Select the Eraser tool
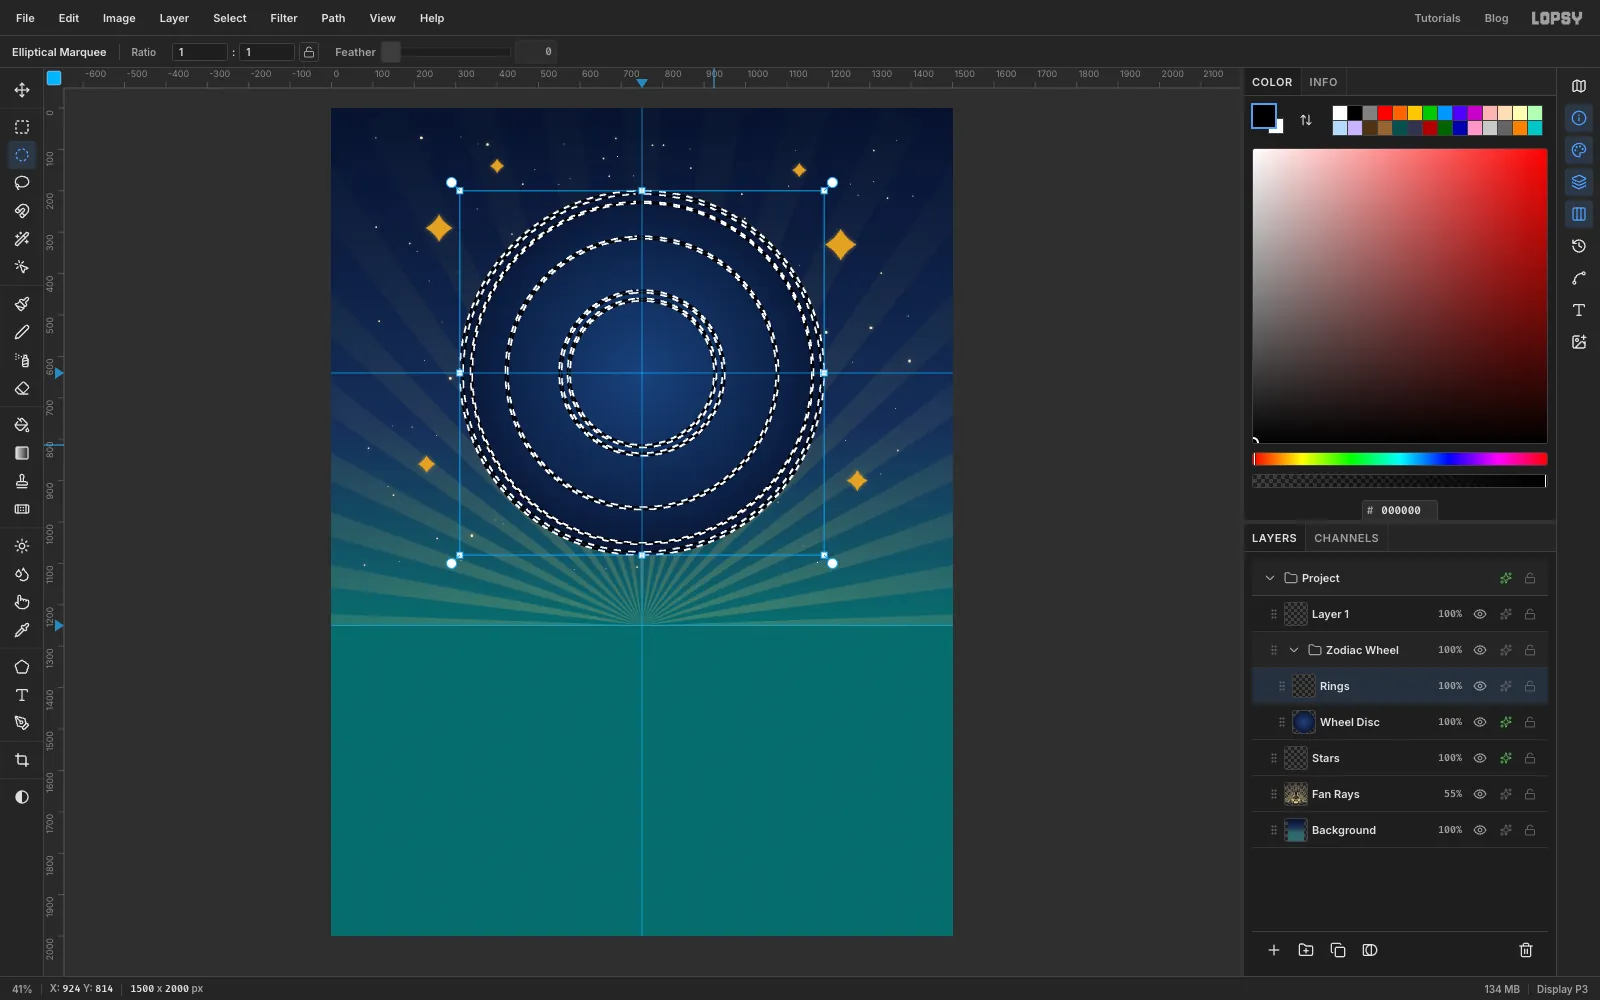The image size is (1600, 1000). pyautogui.click(x=22, y=388)
